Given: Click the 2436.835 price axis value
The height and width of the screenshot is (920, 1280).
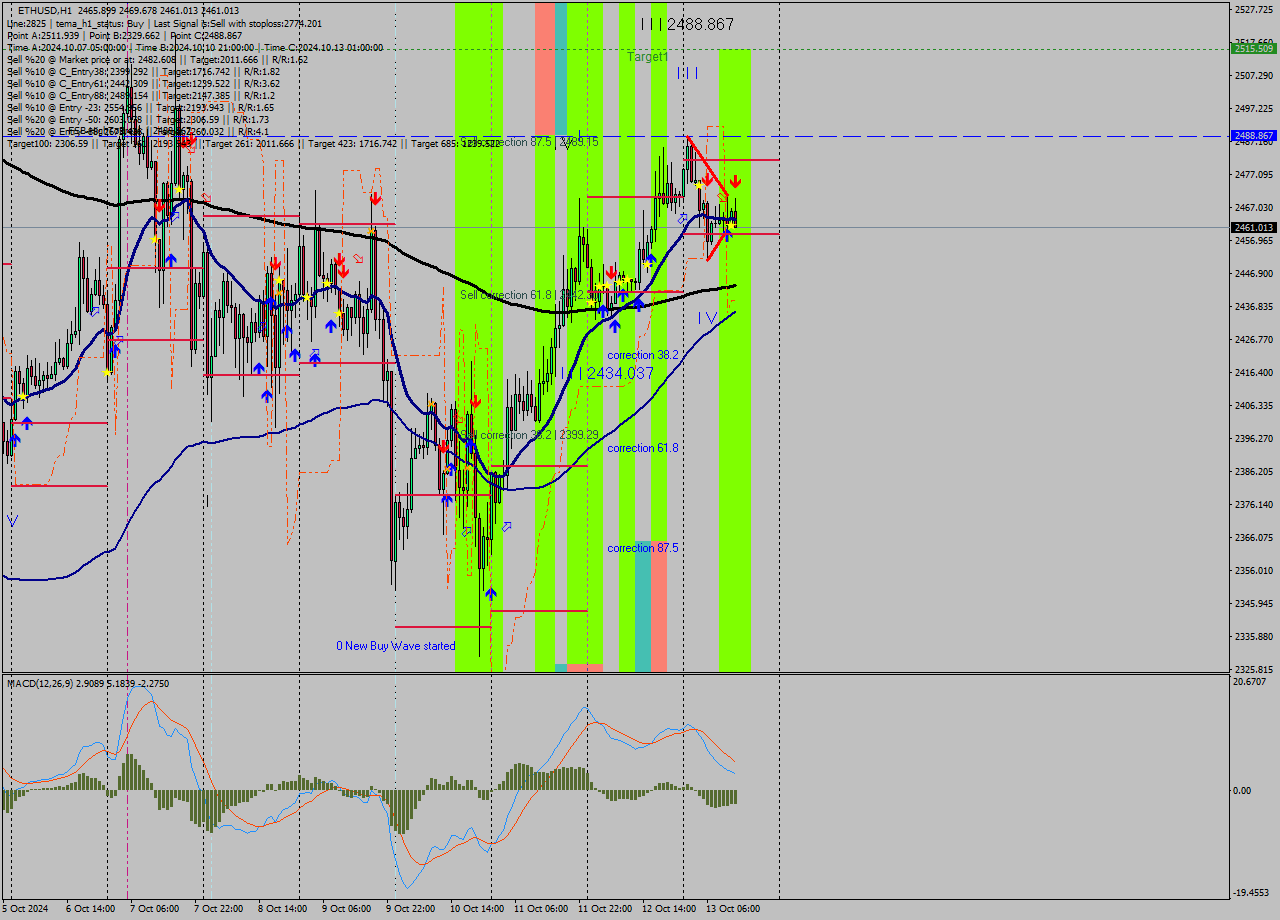Looking at the screenshot, I should [x=1254, y=306].
